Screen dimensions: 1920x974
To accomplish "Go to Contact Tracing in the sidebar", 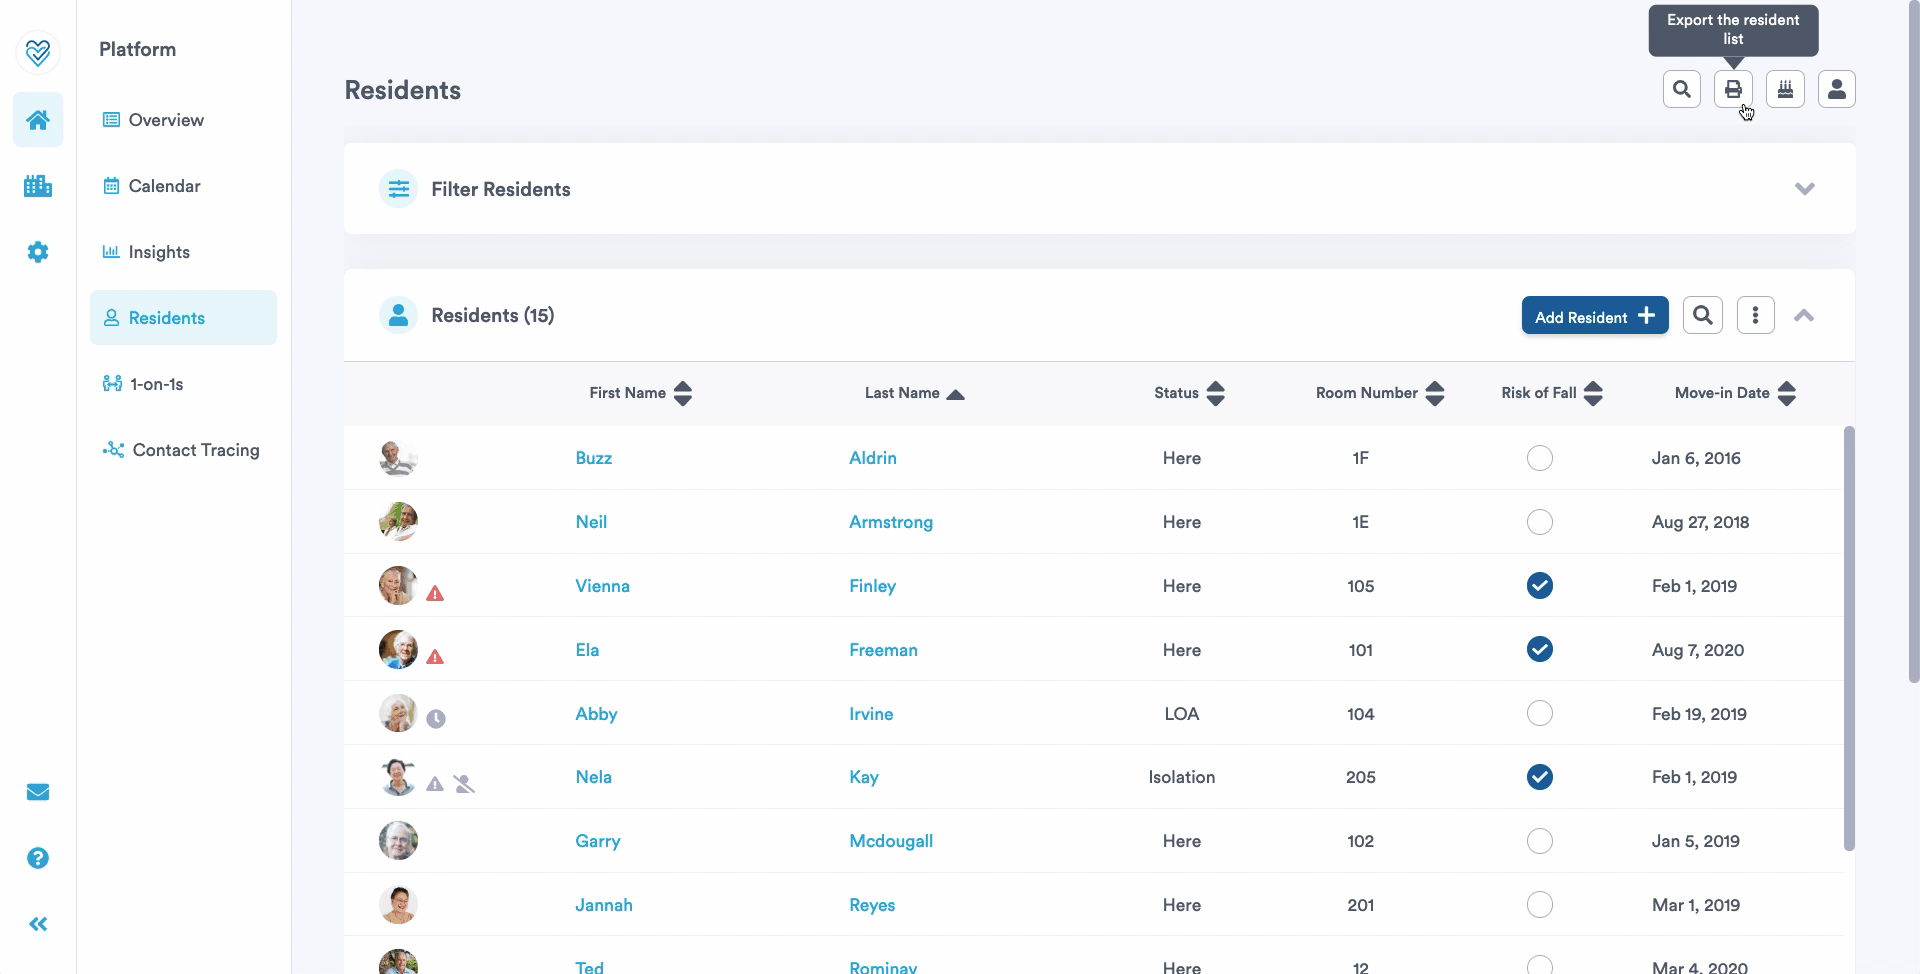I will click(x=195, y=450).
